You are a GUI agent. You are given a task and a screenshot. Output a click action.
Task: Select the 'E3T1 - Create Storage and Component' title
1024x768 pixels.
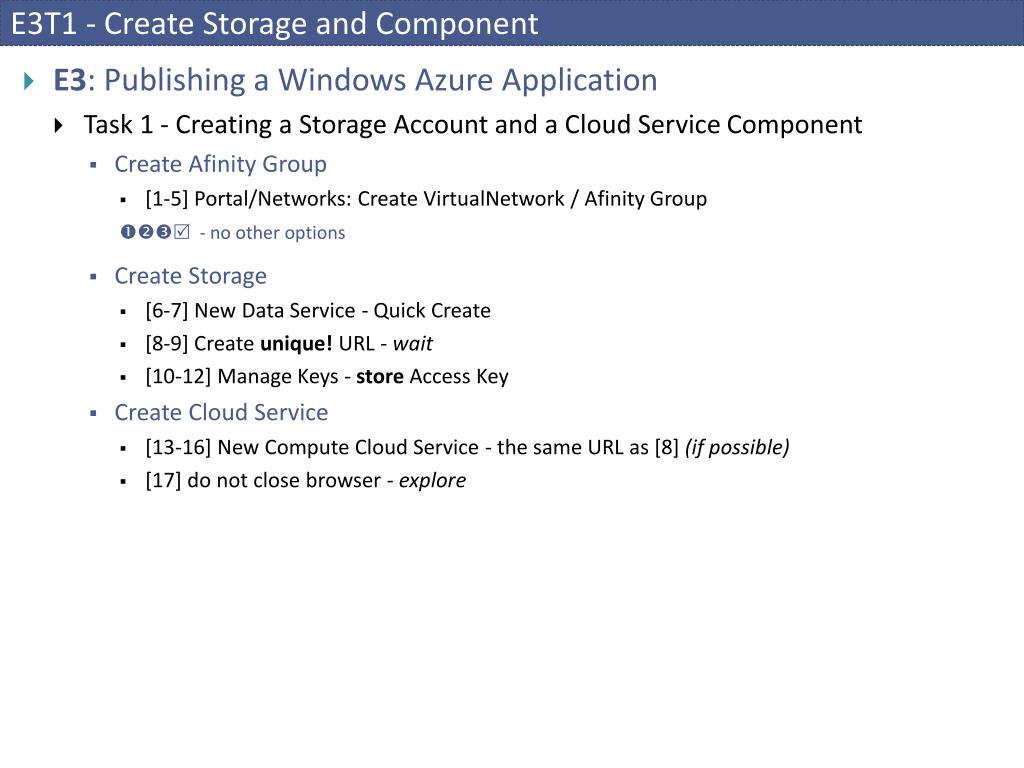[x=274, y=24]
